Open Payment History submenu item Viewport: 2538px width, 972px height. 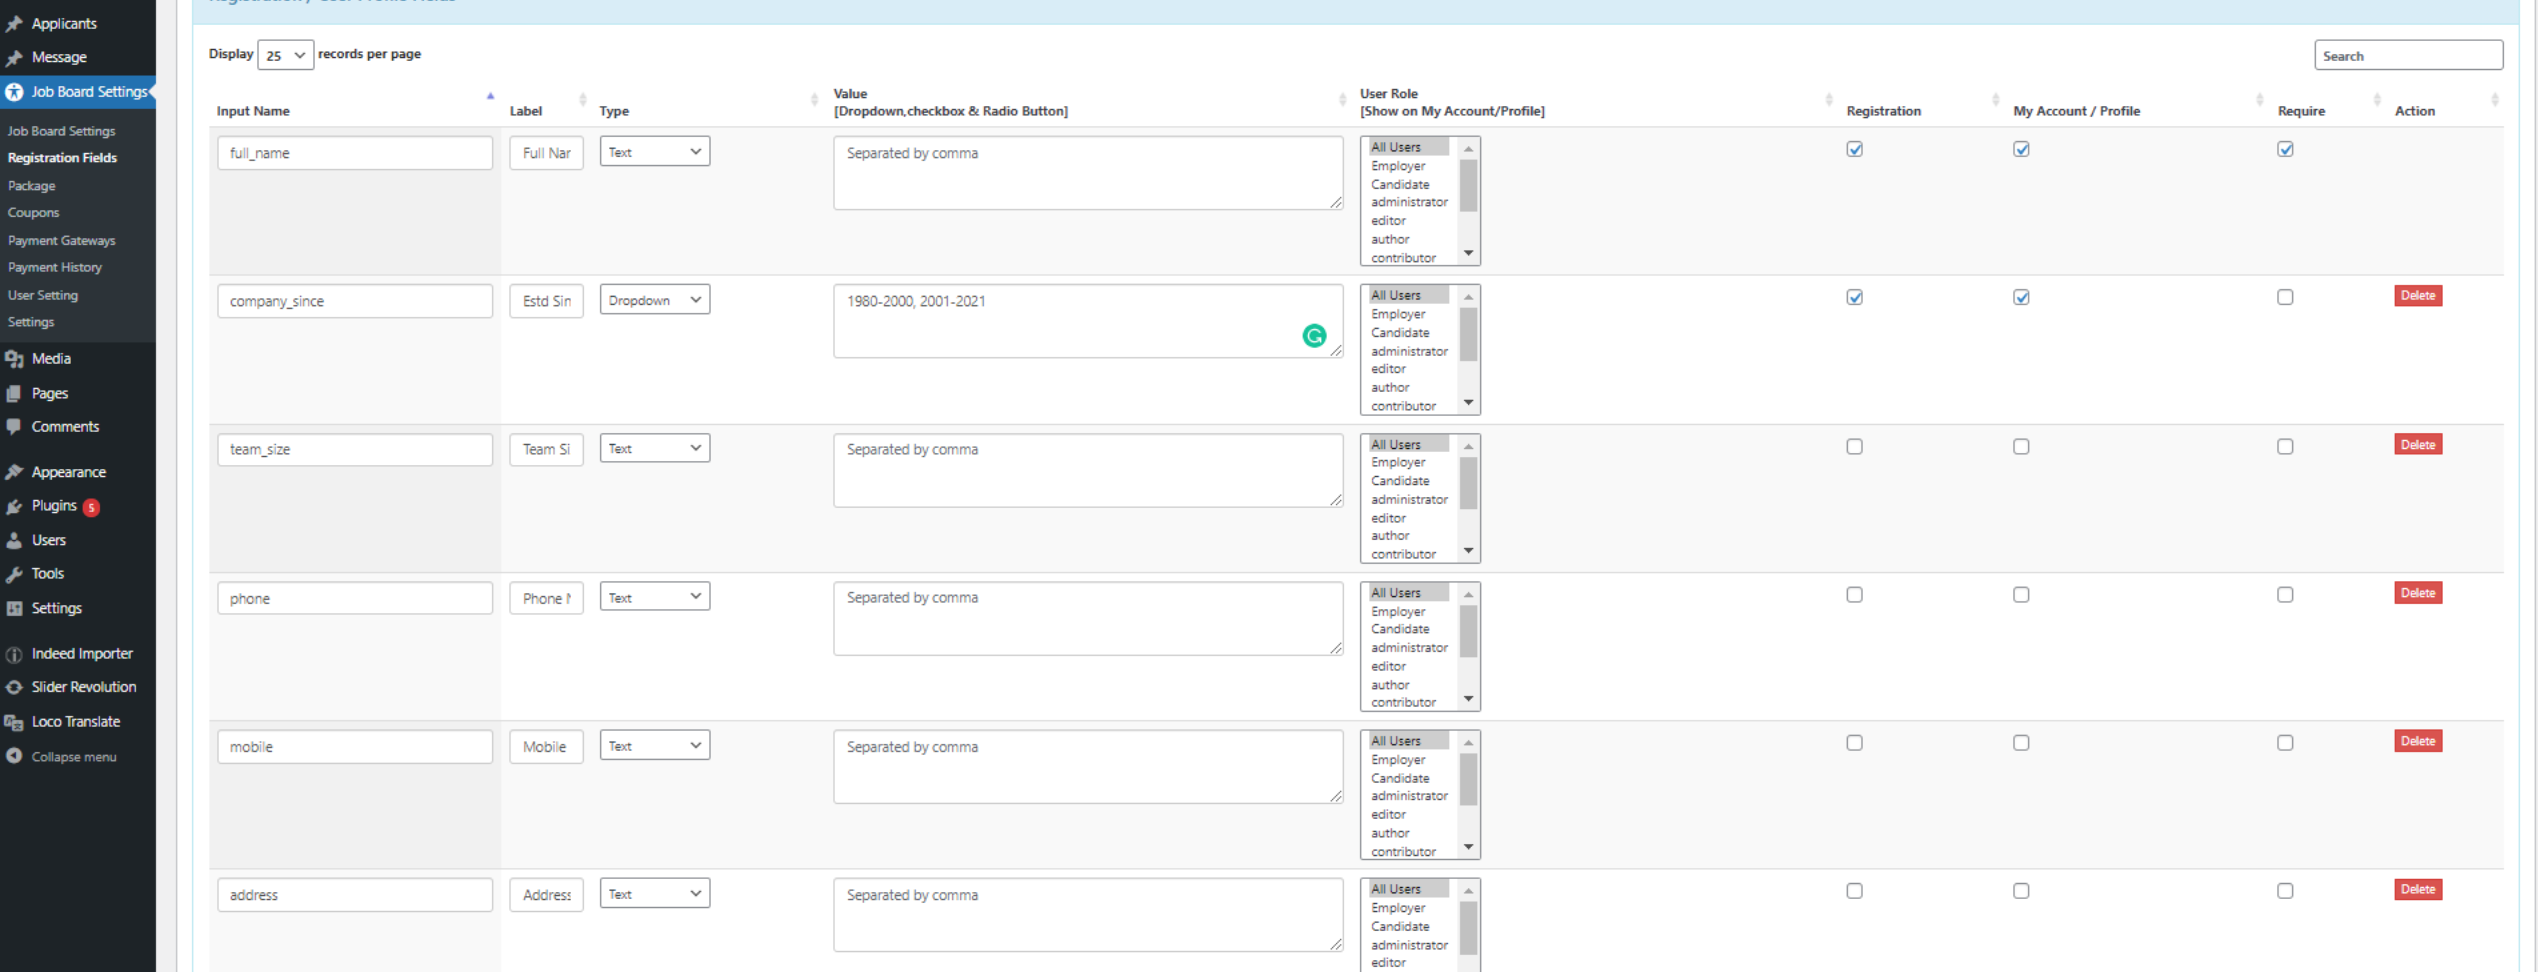(x=55, y=268)
